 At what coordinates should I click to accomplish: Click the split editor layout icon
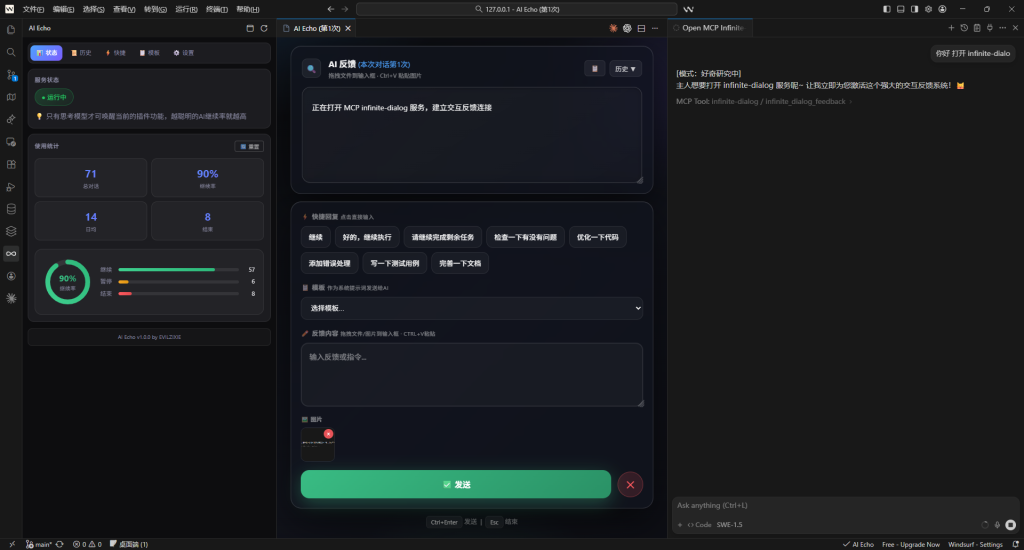641,28
